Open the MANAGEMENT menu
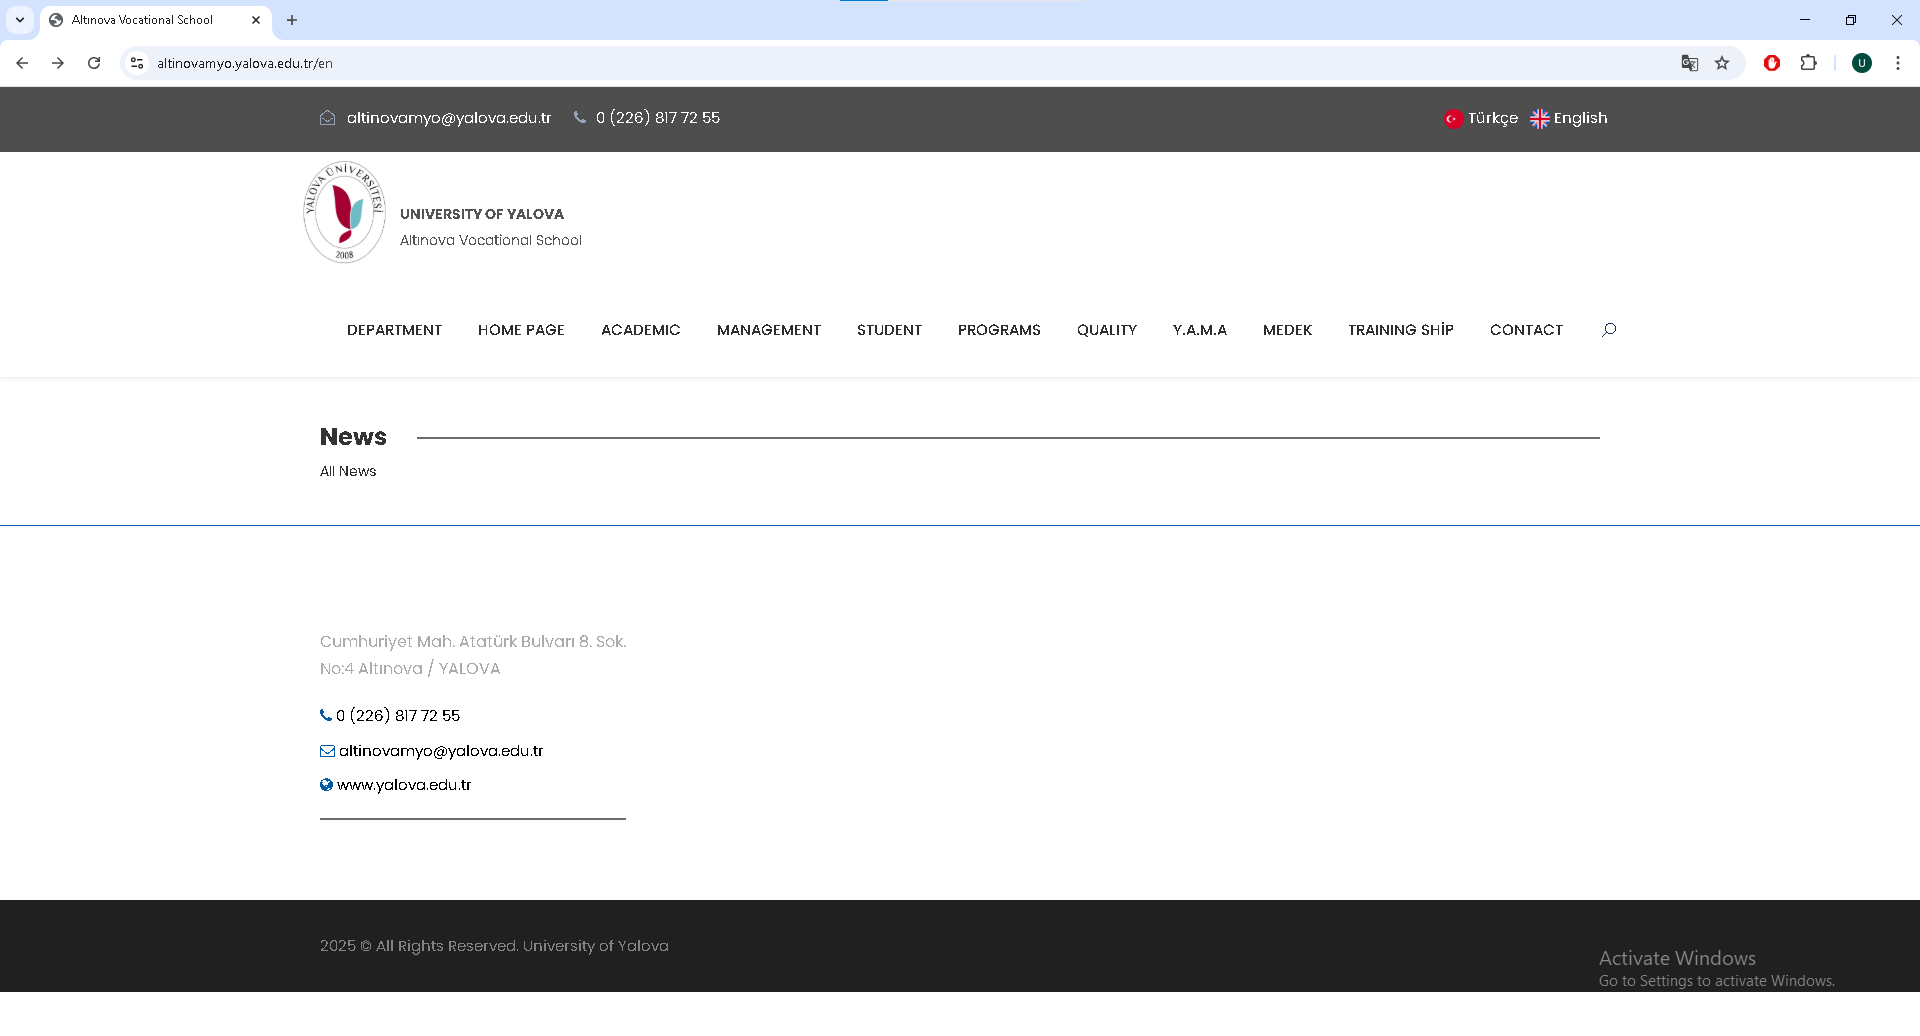1920x1036 pixels. [769, 330]
